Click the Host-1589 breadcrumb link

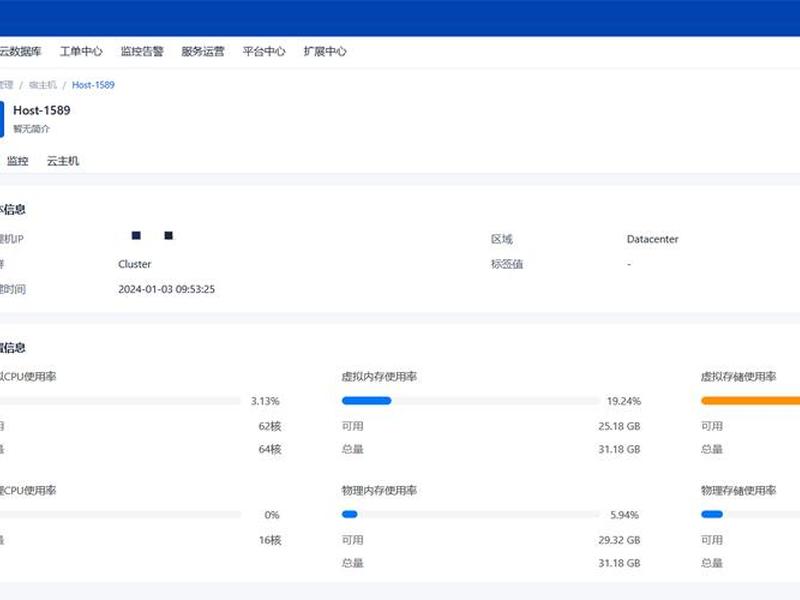click(x=93, y=85)
